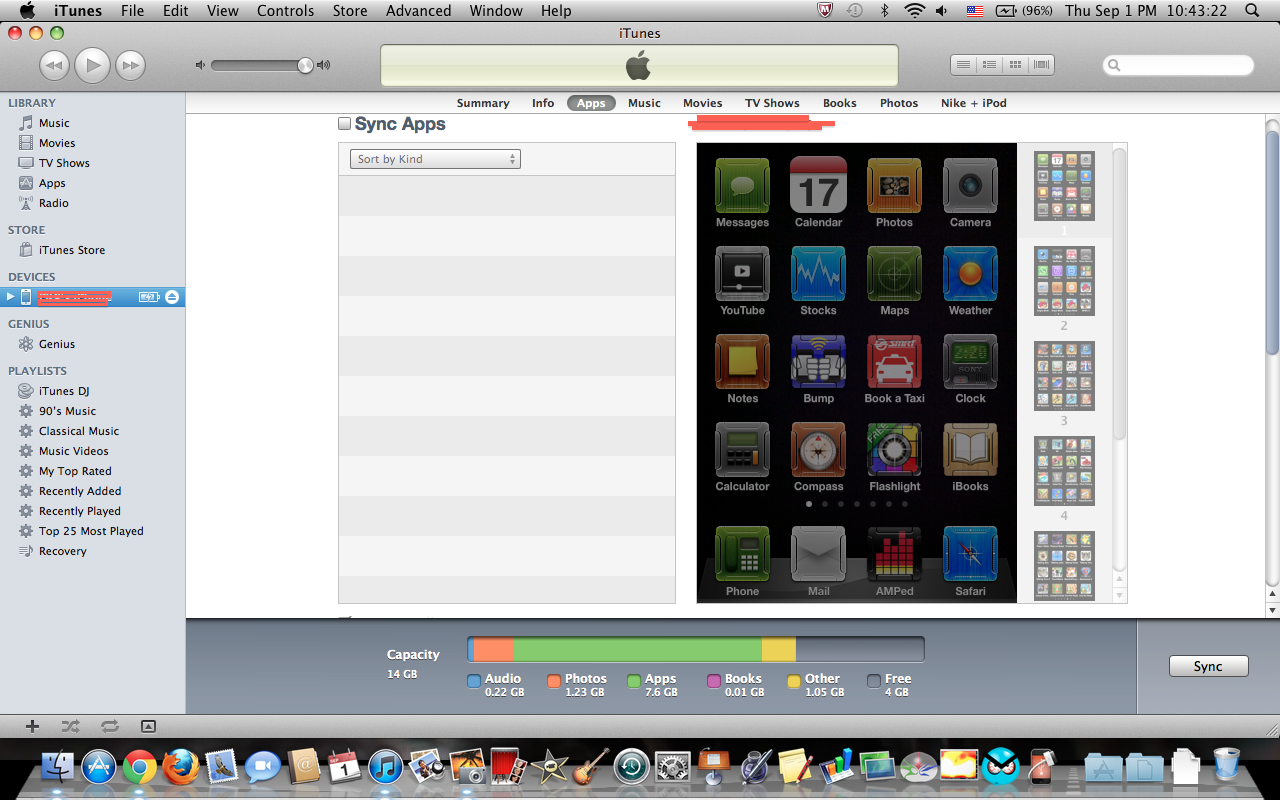Open the Store menu in menu bar
The height and width of the screenshot is (800, 1280).
coord(350,11)
